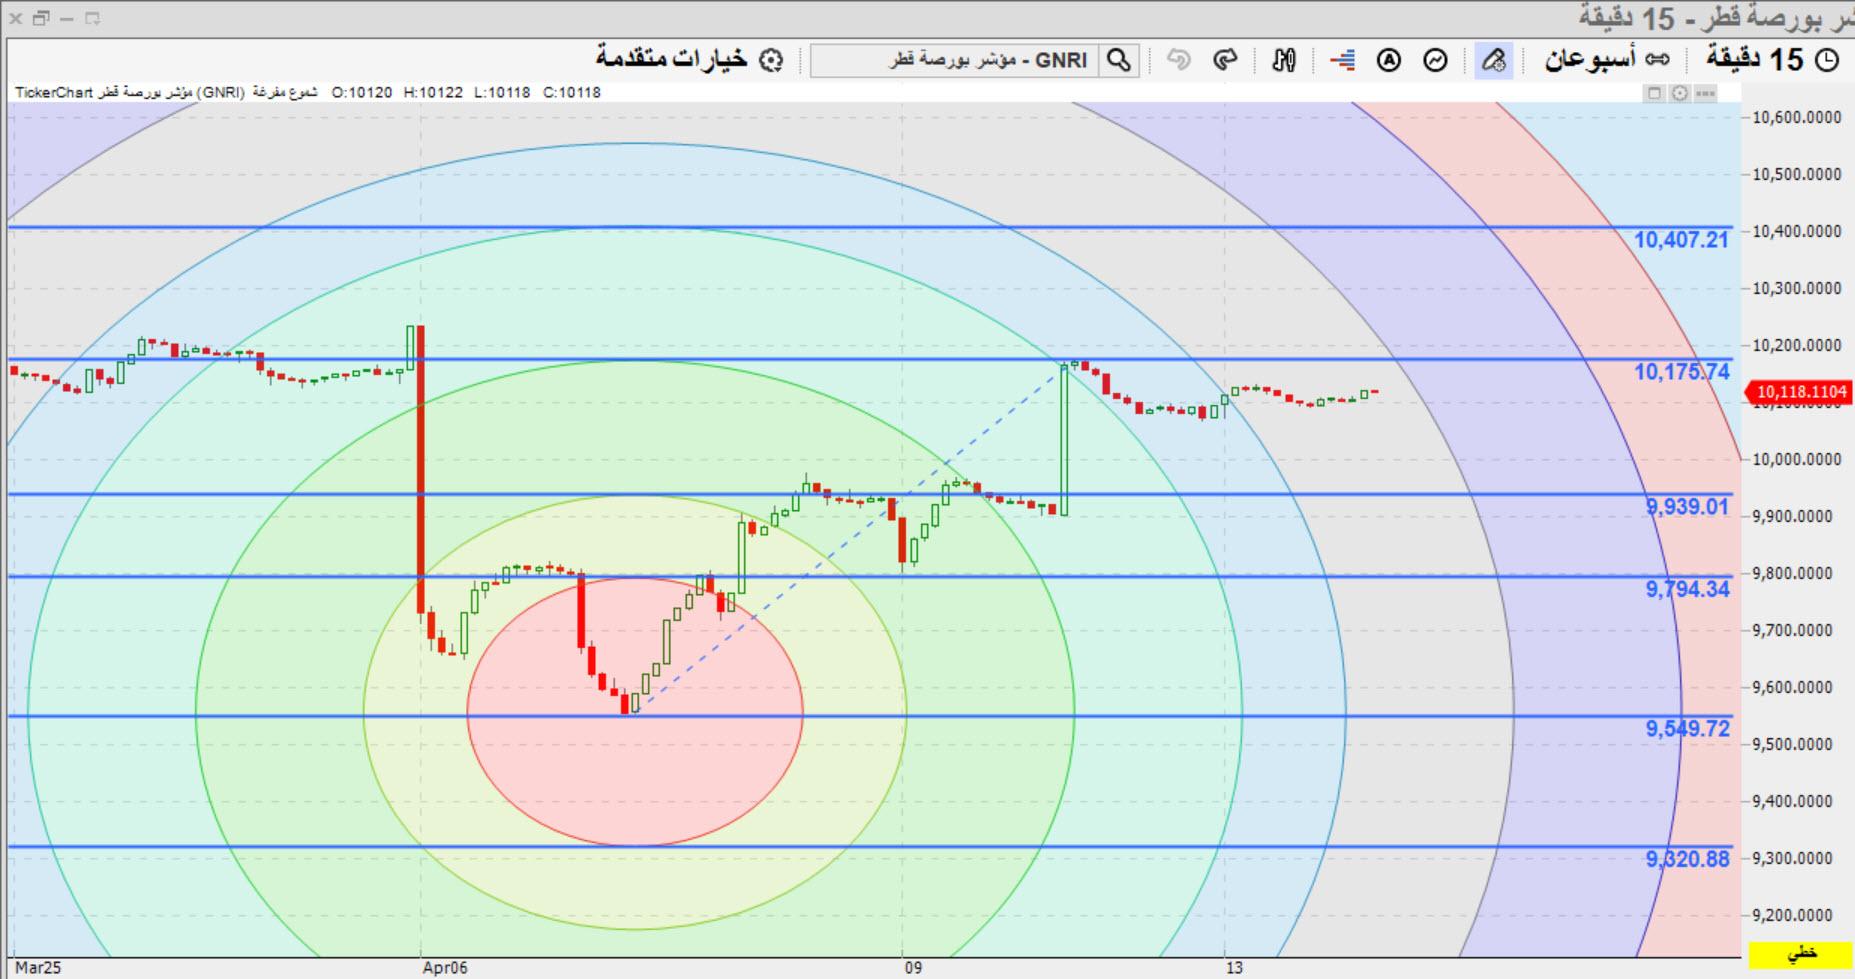Click the yellow خطي linear scale button

point(1800,954)
